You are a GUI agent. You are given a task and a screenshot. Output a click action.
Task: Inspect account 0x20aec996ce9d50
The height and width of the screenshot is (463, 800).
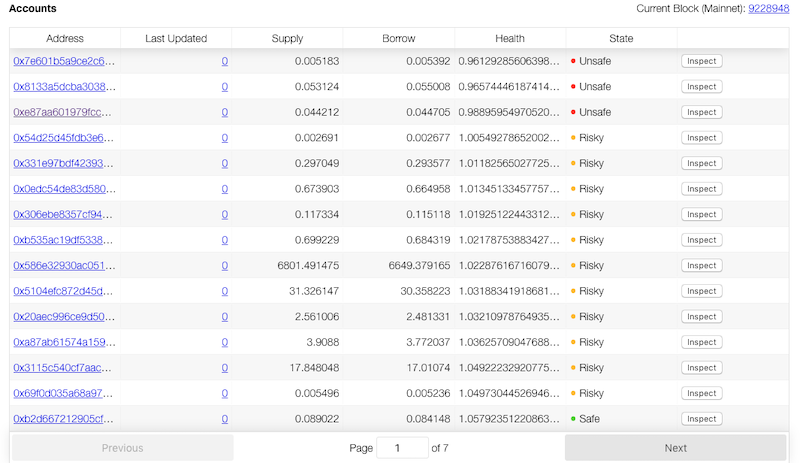click(x=702, y=316)
